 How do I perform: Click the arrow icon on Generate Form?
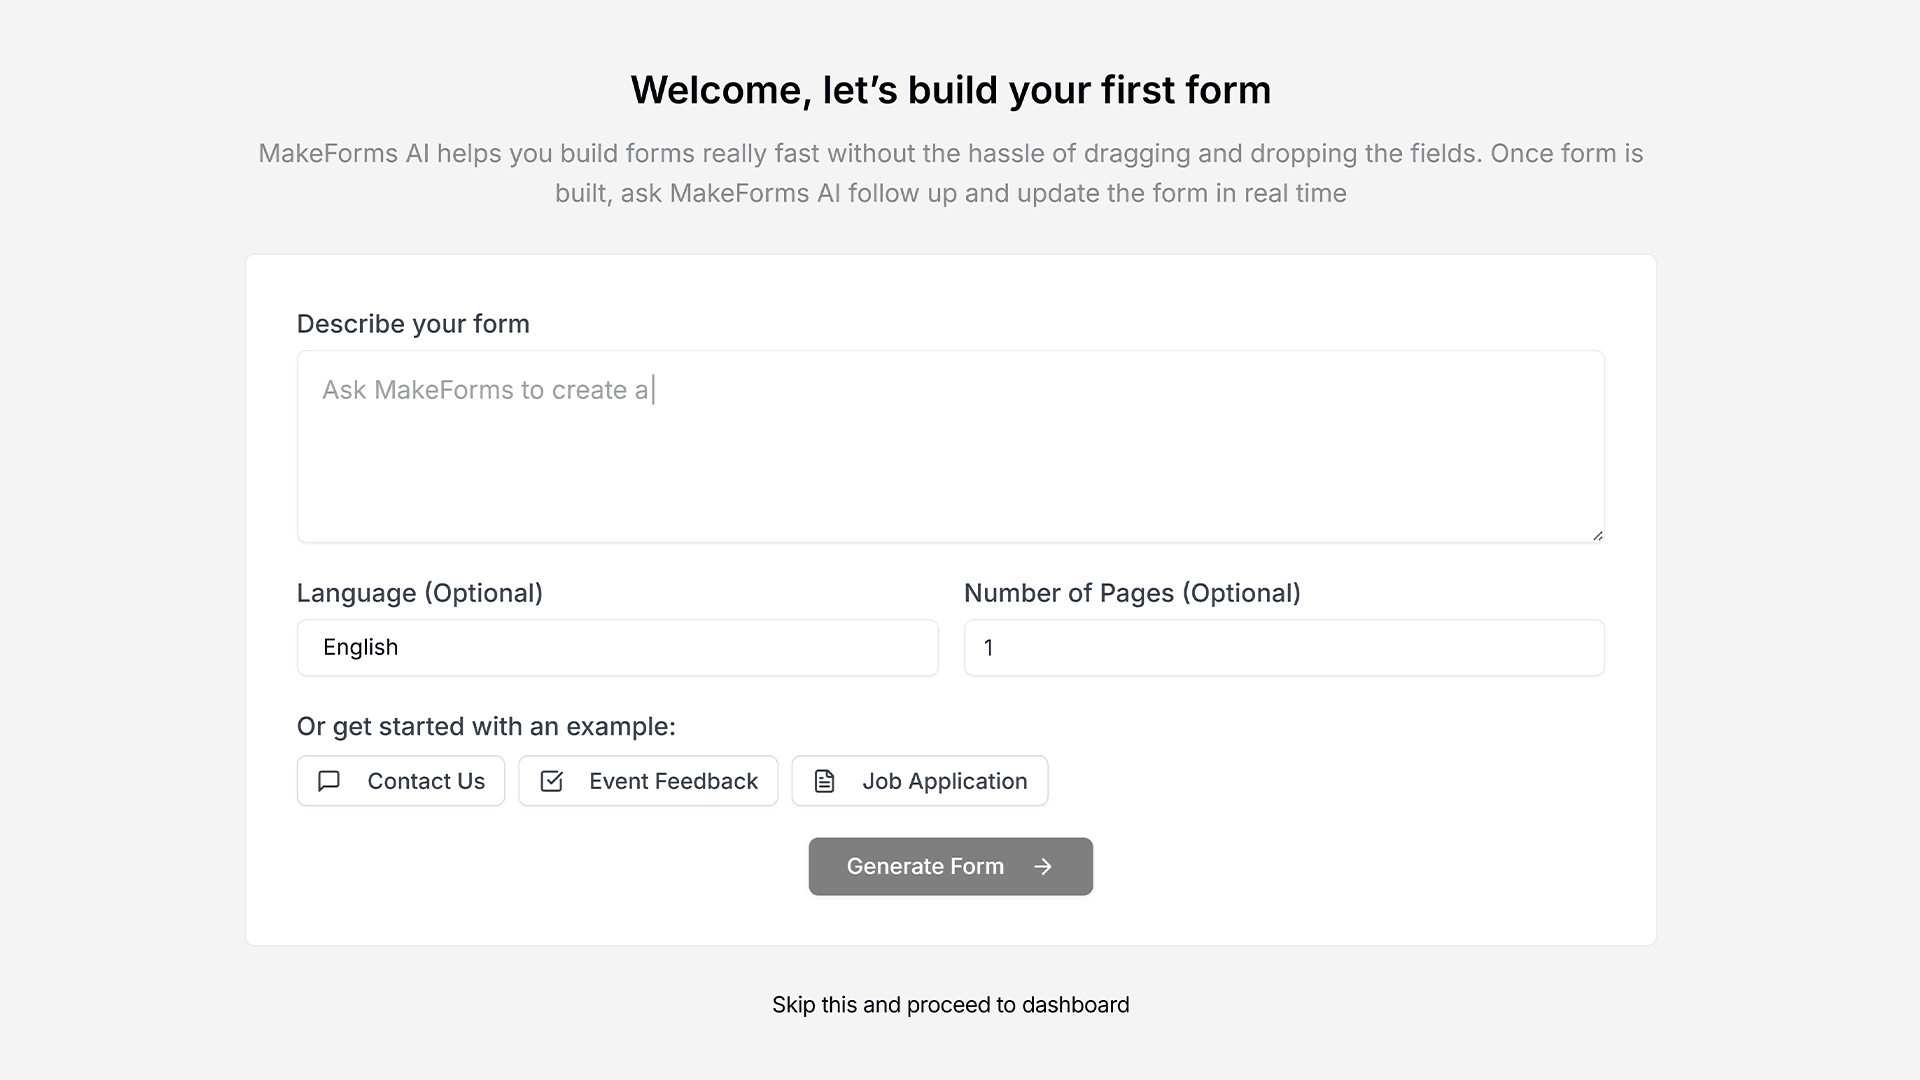click(1043, 867)
